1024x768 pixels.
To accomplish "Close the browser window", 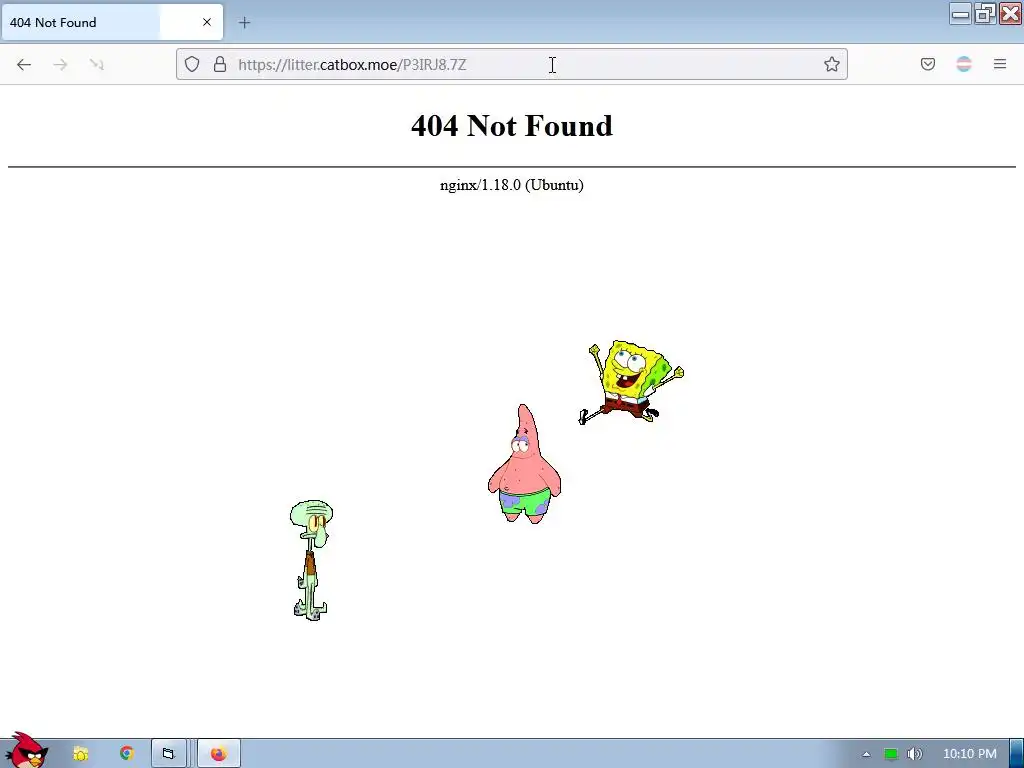I will click(1010, 14).
